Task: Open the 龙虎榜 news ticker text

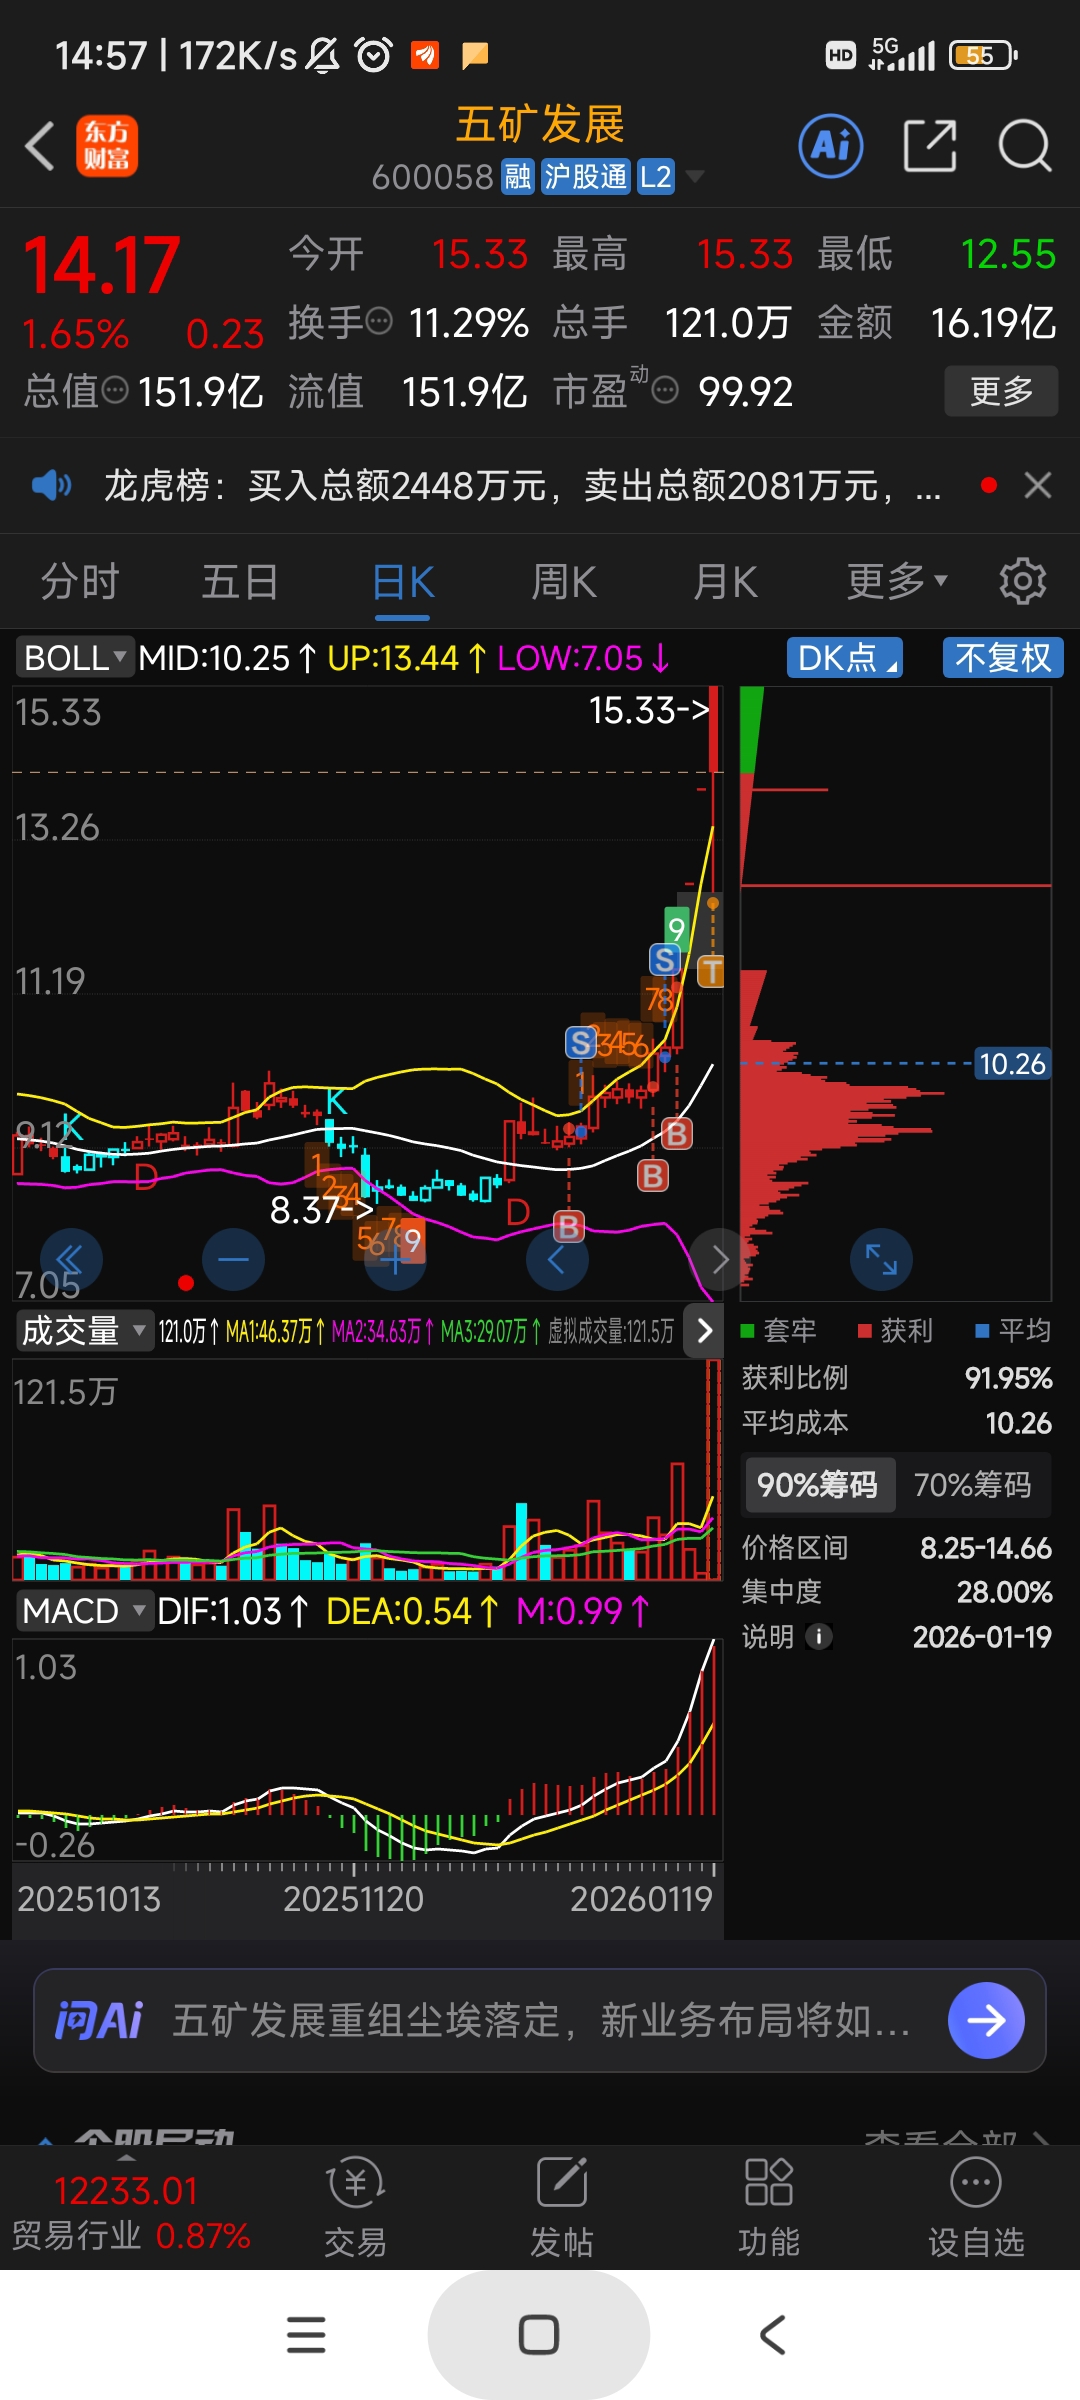Action: click(x=522, y=486)
